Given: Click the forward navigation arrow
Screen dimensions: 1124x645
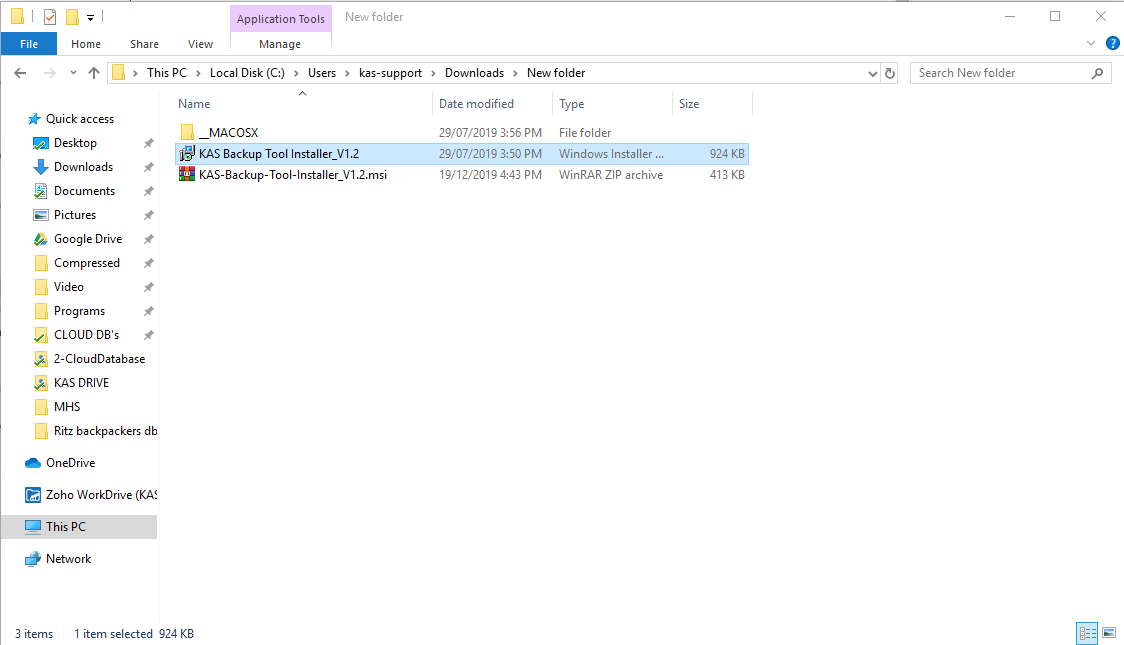Looking at the screenshot, I should [49, 73].
